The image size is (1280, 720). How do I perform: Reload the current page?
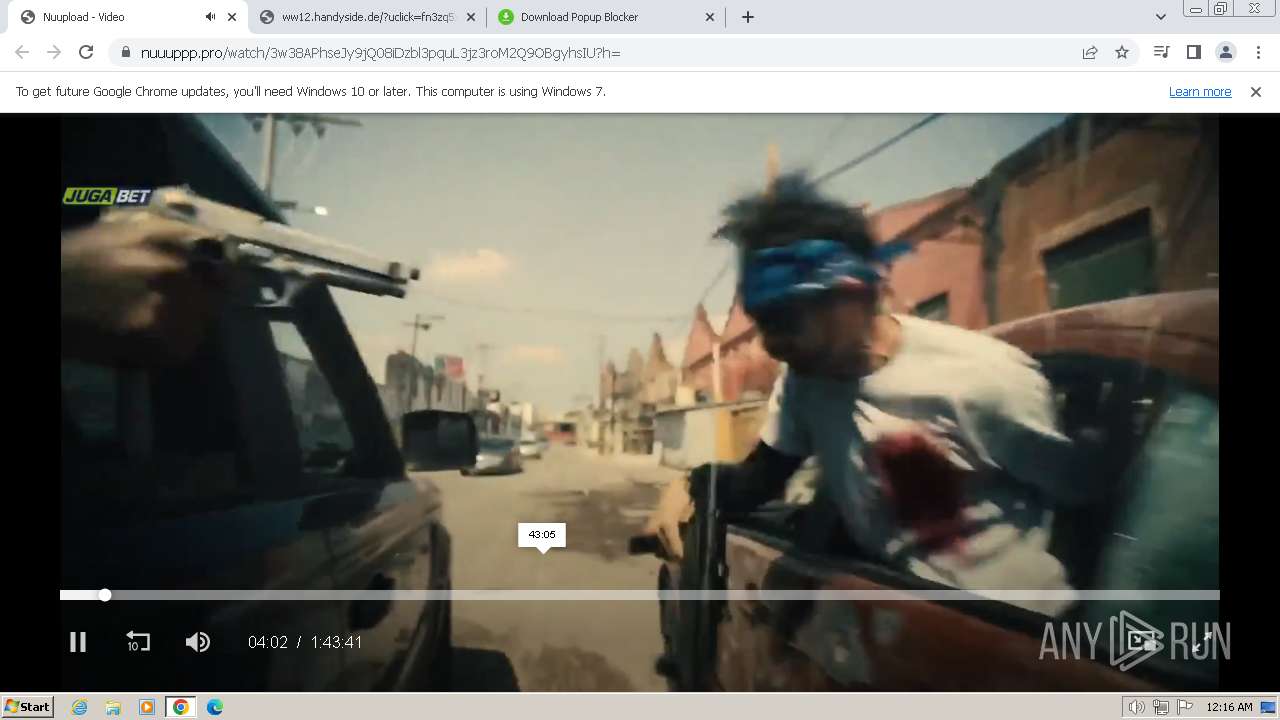[86, 52]
